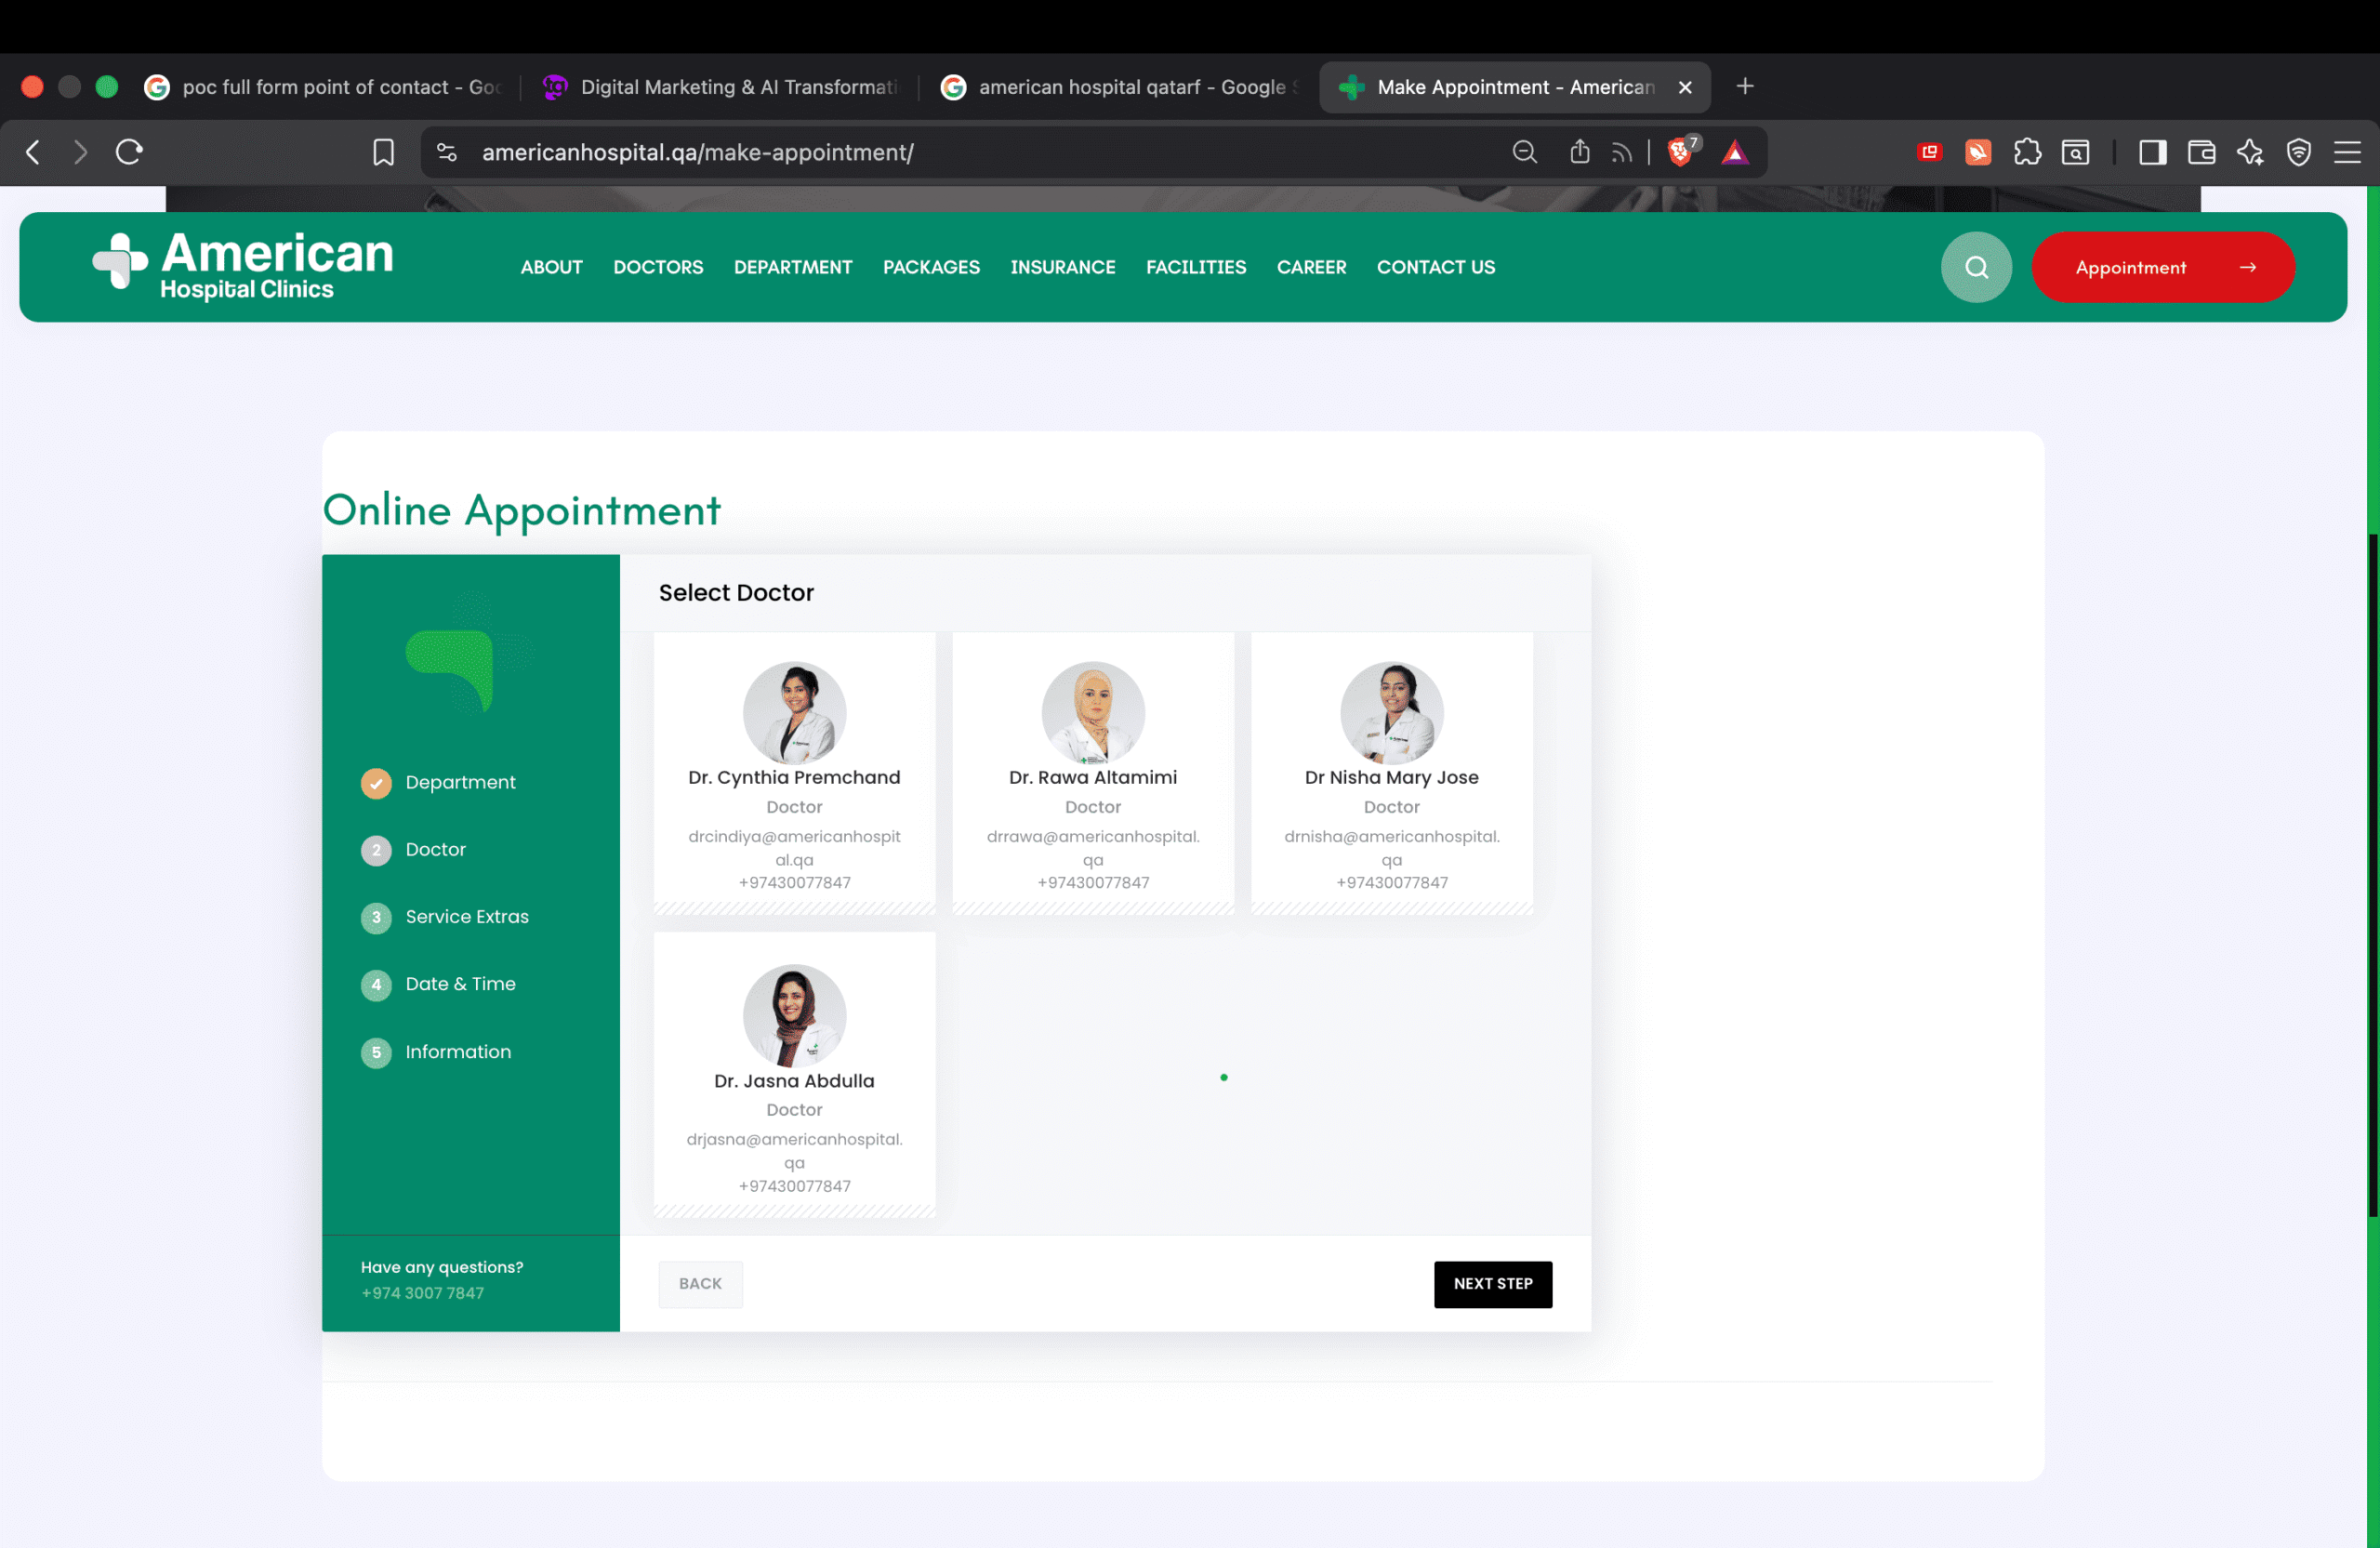Click Dr. Jasna Abdulla's photo

(794, 1016)
